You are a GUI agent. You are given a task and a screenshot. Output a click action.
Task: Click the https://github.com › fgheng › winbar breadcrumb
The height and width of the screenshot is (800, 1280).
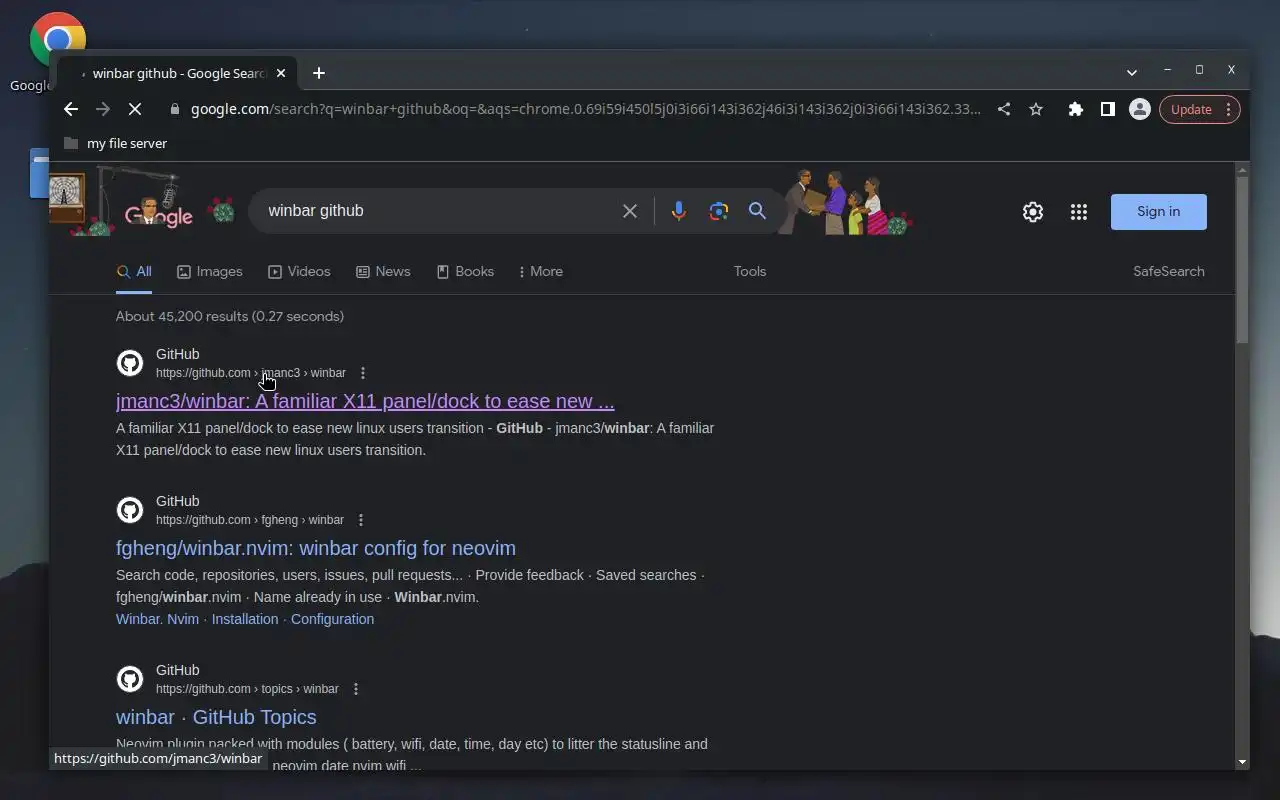pos(250,520)
